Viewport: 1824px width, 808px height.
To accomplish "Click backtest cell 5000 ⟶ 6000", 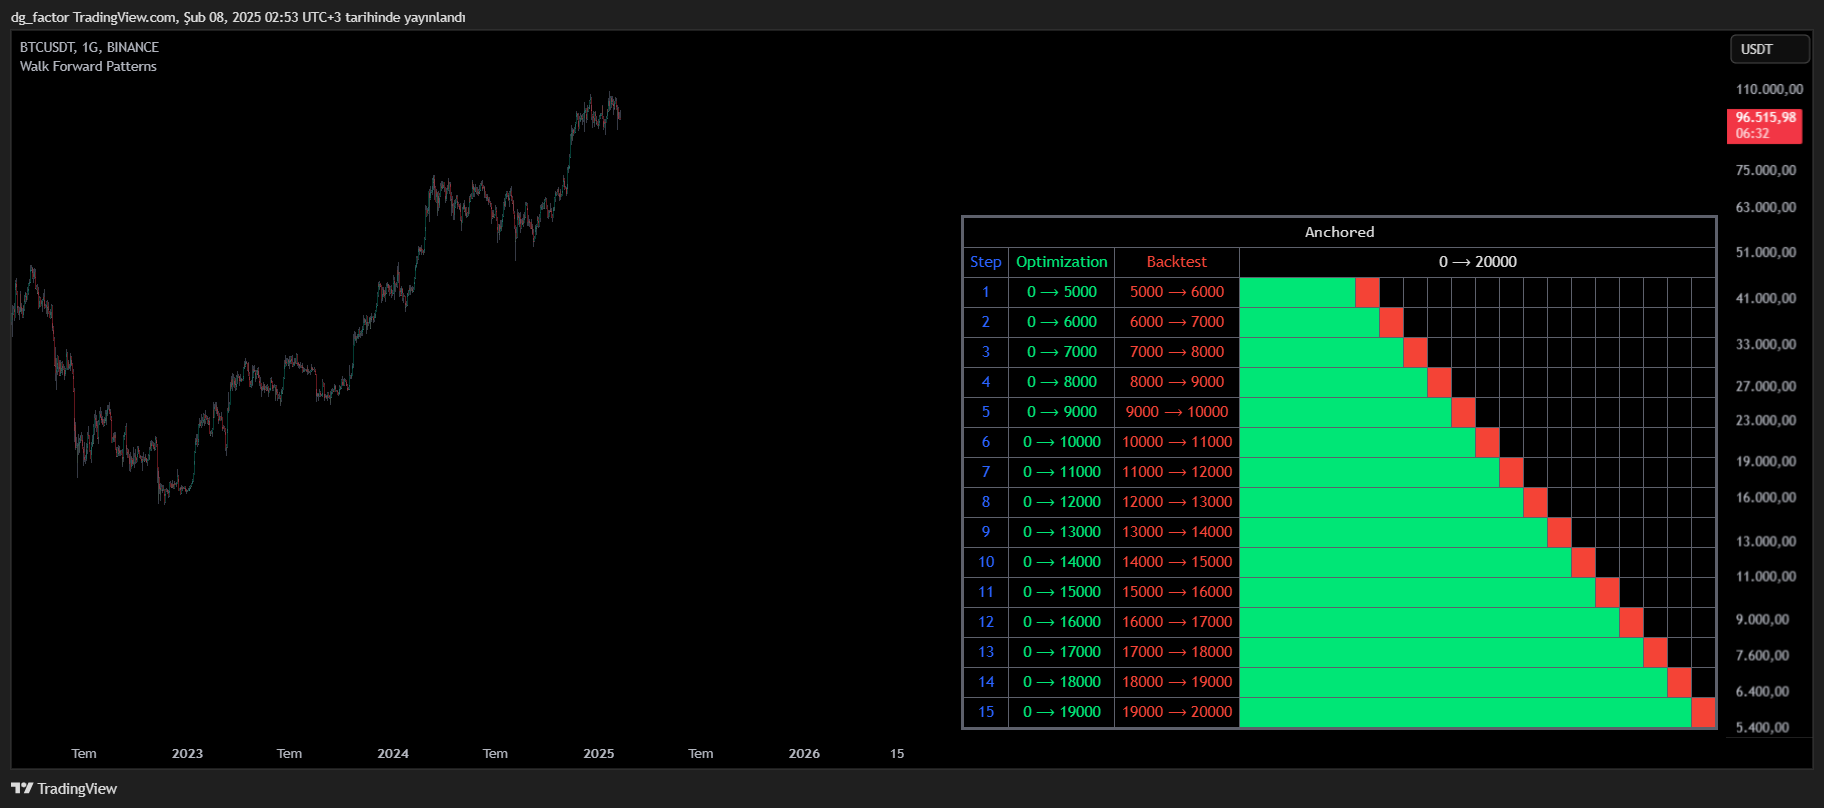I will (x=1176, y=292).
